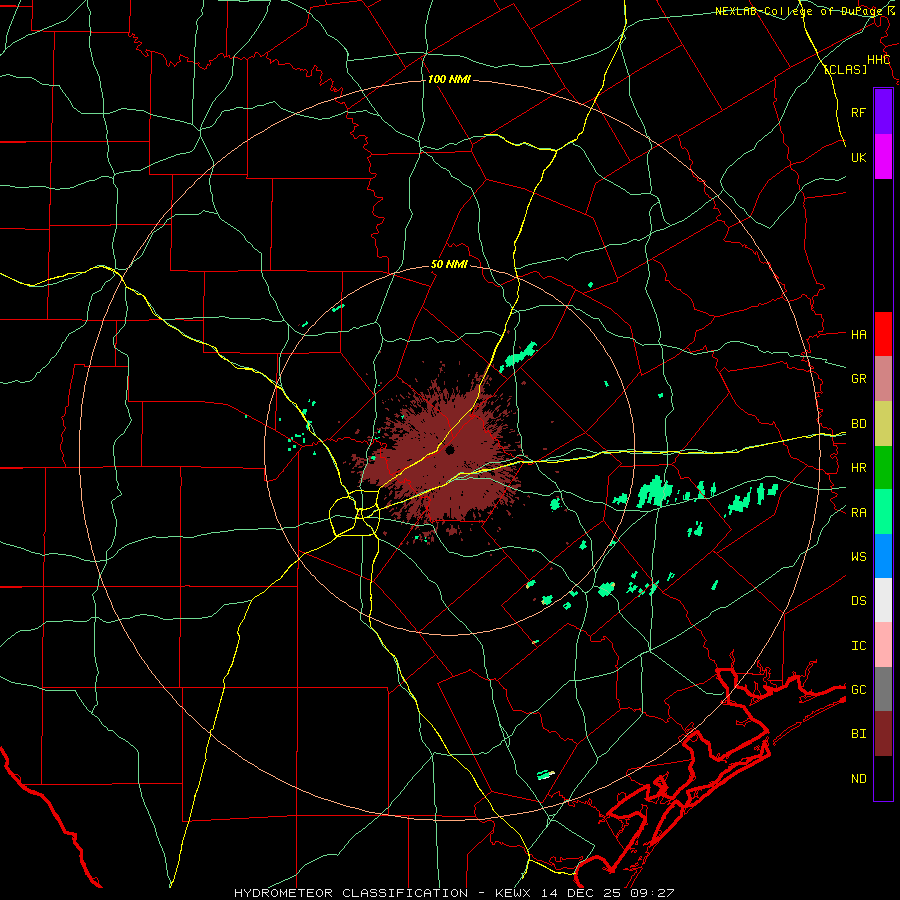Click the BD yellow legend color swatch
Image resolution: width=900 pixels, height=900 pixels.
click(883, 424)
